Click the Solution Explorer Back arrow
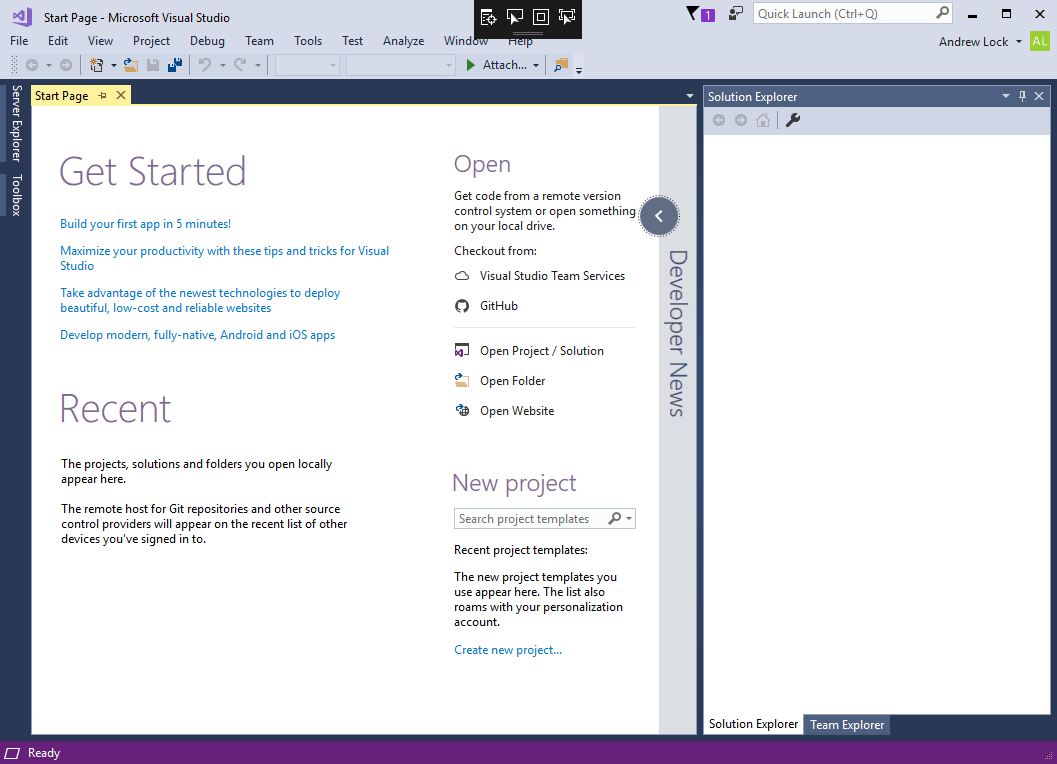 tap(719, 120)
